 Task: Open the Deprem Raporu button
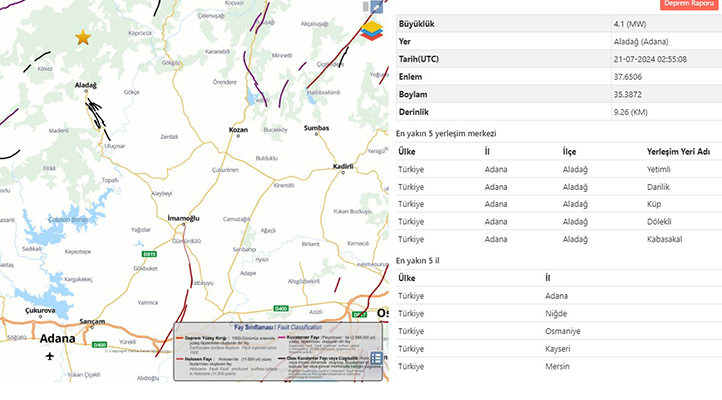(x=689, y=4)
